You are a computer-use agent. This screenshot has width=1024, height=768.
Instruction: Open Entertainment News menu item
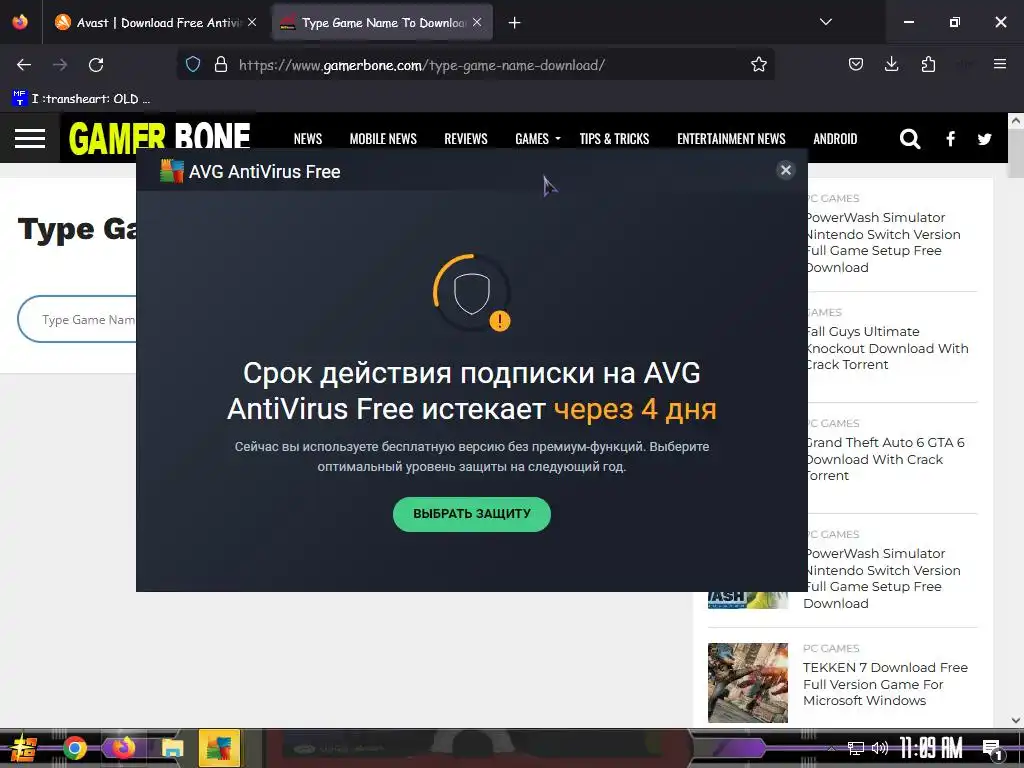(731, 138)
